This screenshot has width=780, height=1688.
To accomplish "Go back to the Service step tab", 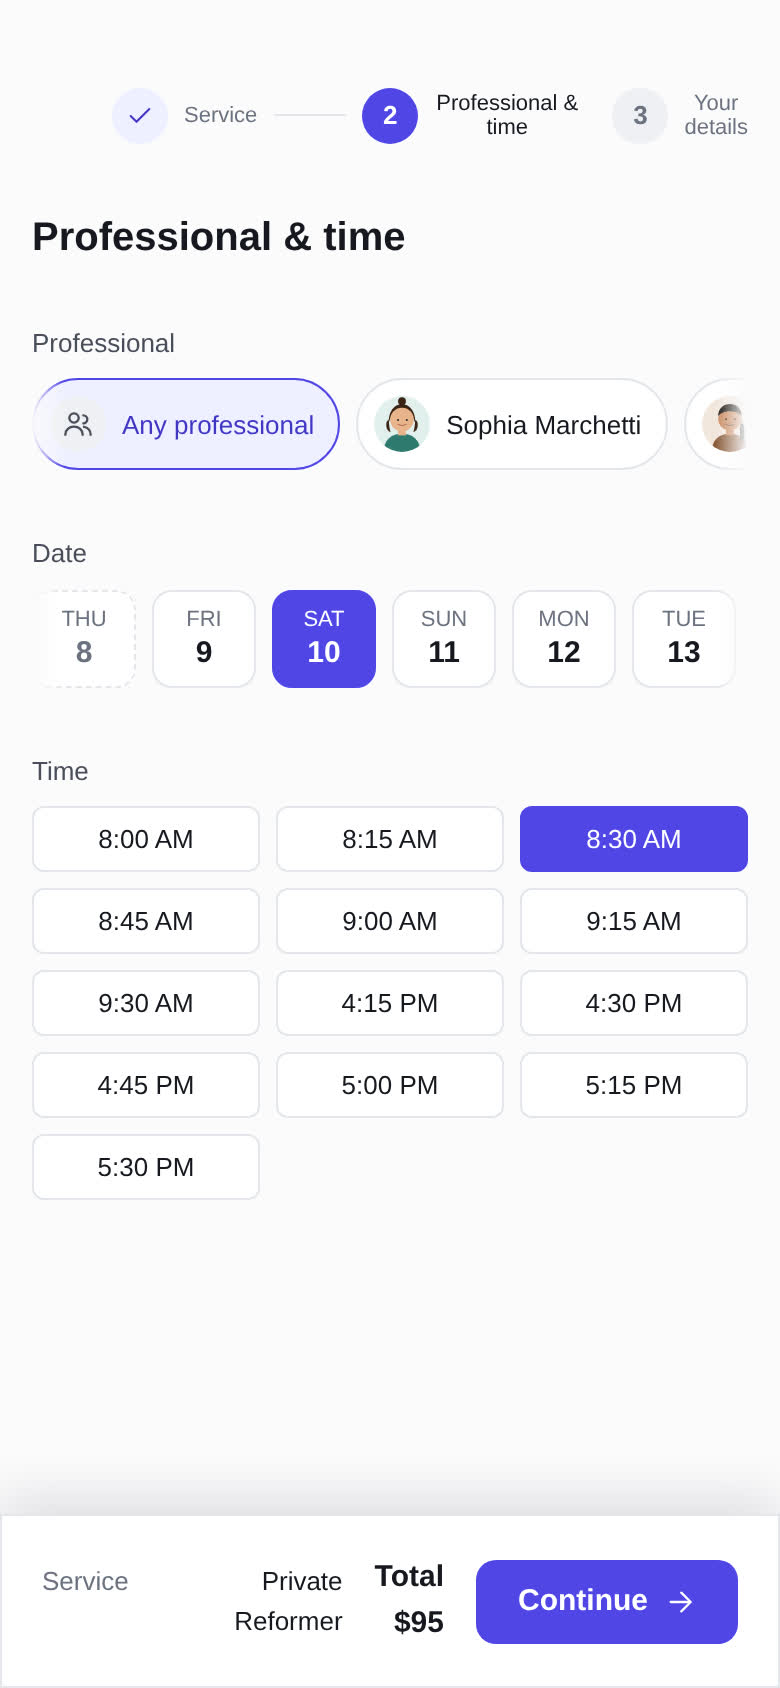I will click(x=220, y=115).
